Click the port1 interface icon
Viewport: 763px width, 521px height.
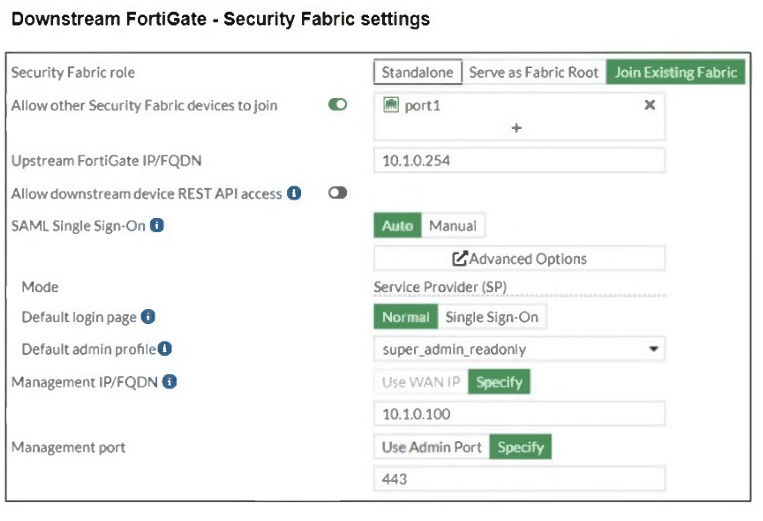(x=392, y=105)
